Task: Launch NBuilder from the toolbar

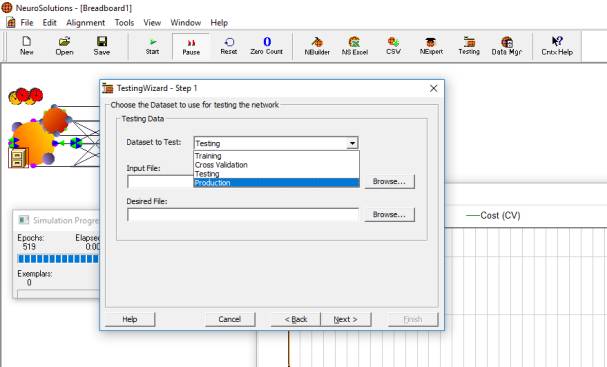Action: tap(317, 46)
